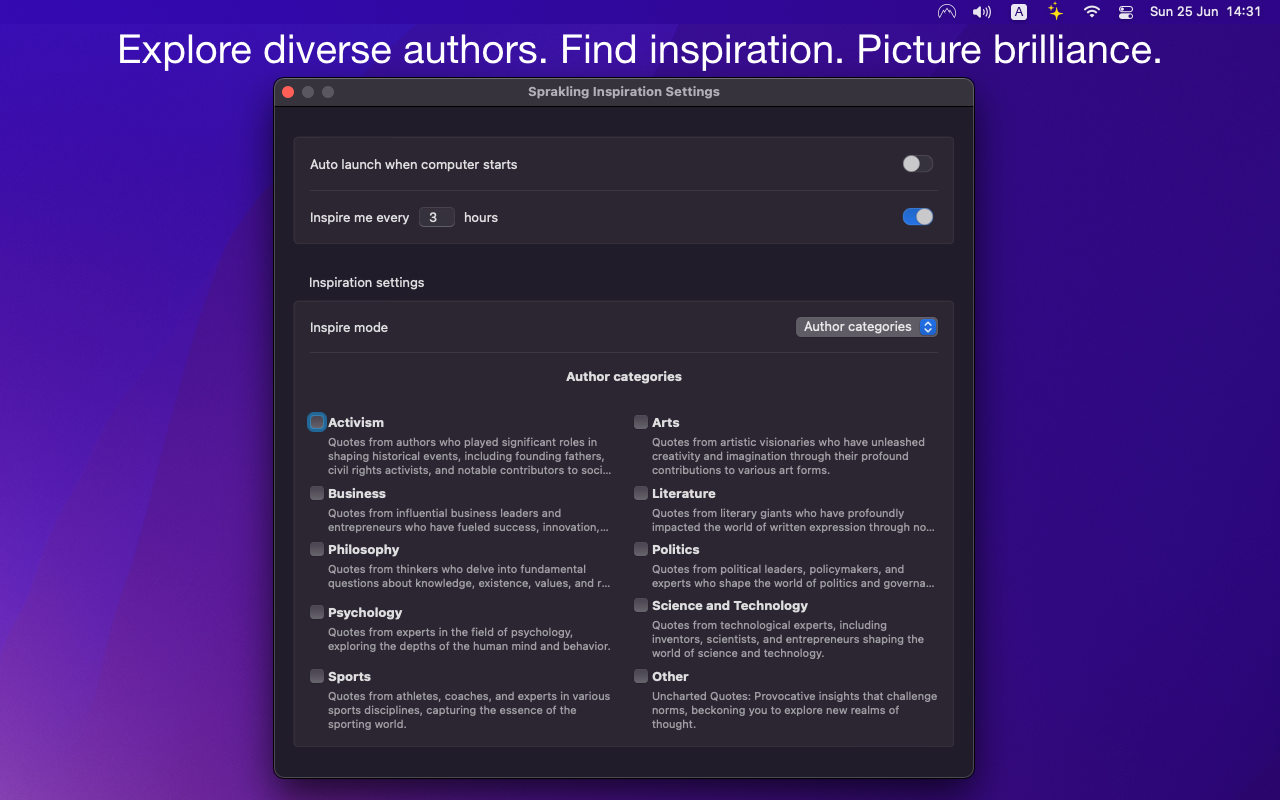Click the Inspiration settings section label
Screen dimensions: 1280x800
[366, 283]
